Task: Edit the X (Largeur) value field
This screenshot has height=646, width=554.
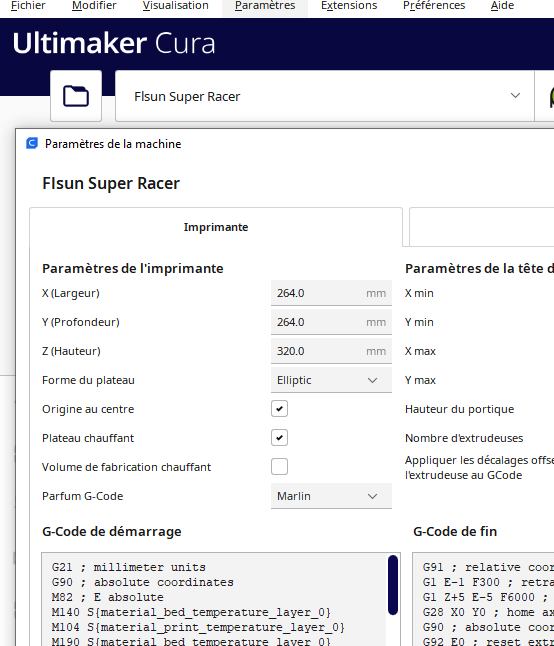Action: [331, 293]
